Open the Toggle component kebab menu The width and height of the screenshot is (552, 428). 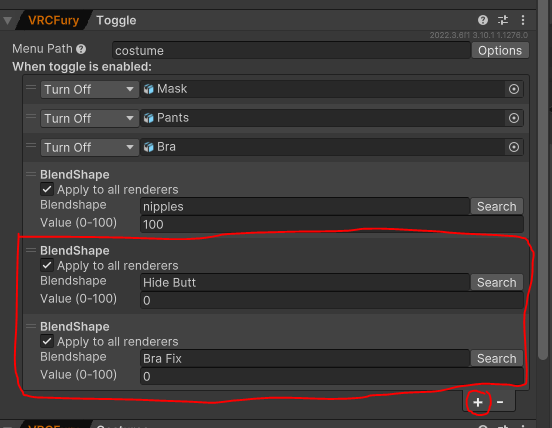pyautogui.click(x=523, y=20)
